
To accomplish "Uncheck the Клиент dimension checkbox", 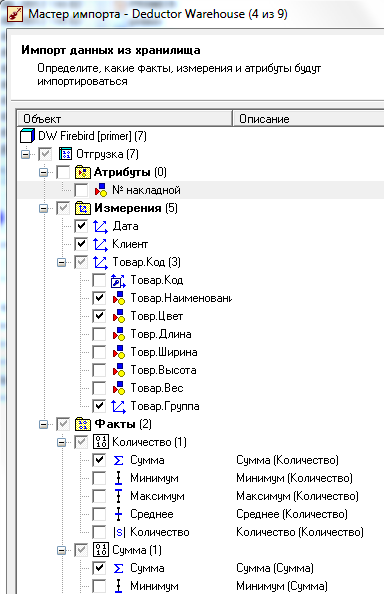I will click(81, 244).
